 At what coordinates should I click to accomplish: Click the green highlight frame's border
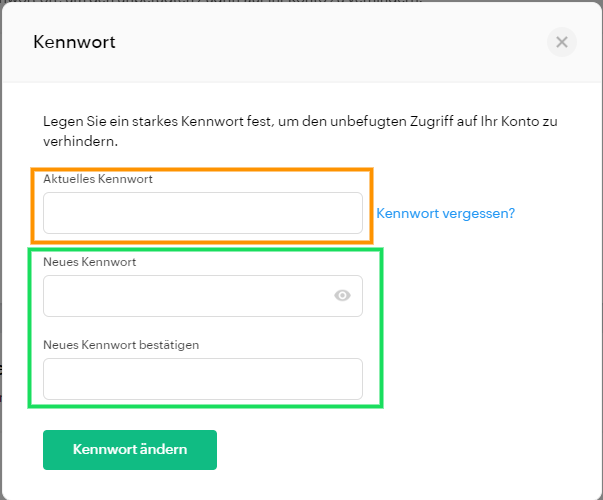coord(206,250)
